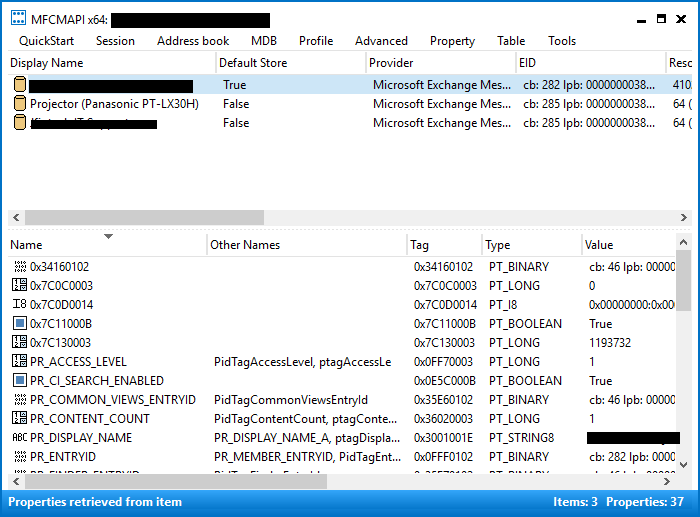Click the Value column header
The image size is (700, 517).
pos(629,245)
